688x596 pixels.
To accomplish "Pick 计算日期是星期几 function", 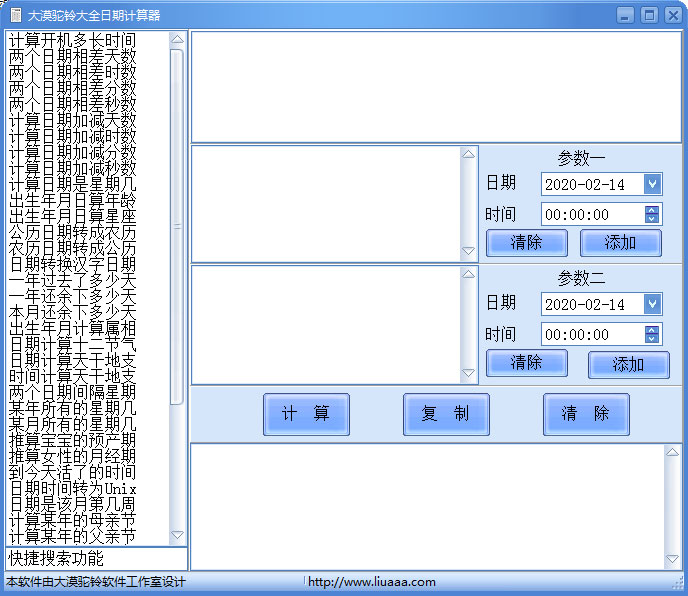I will (72, 185).
